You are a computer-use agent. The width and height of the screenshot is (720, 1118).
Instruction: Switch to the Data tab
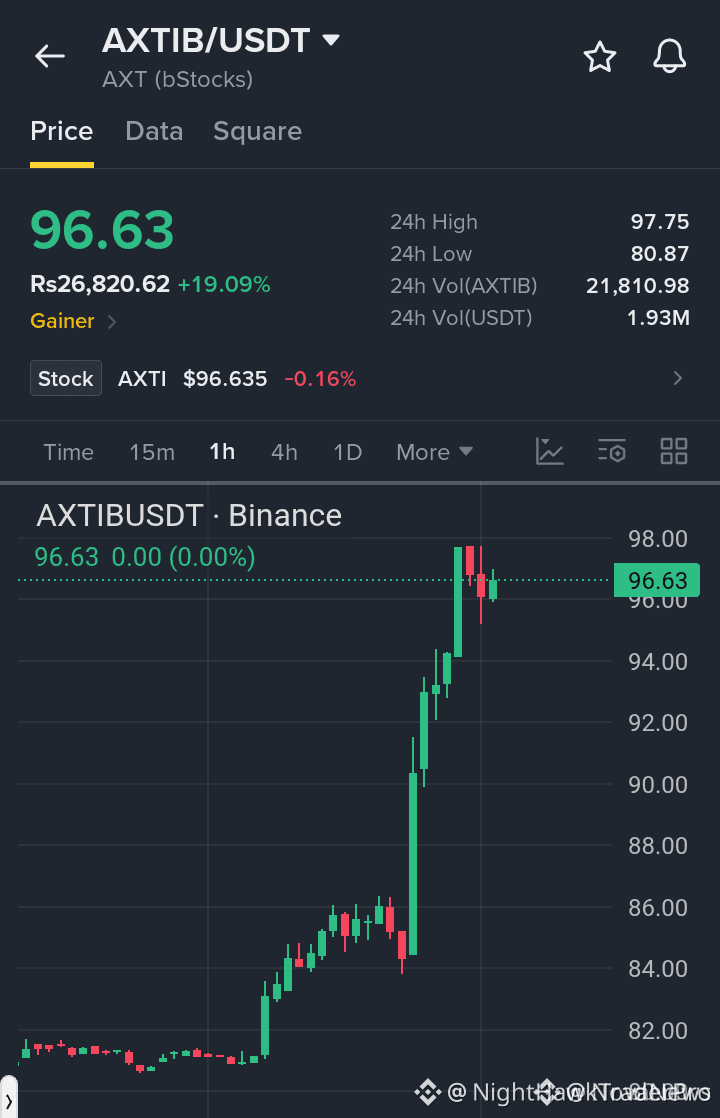coord(154,131)
